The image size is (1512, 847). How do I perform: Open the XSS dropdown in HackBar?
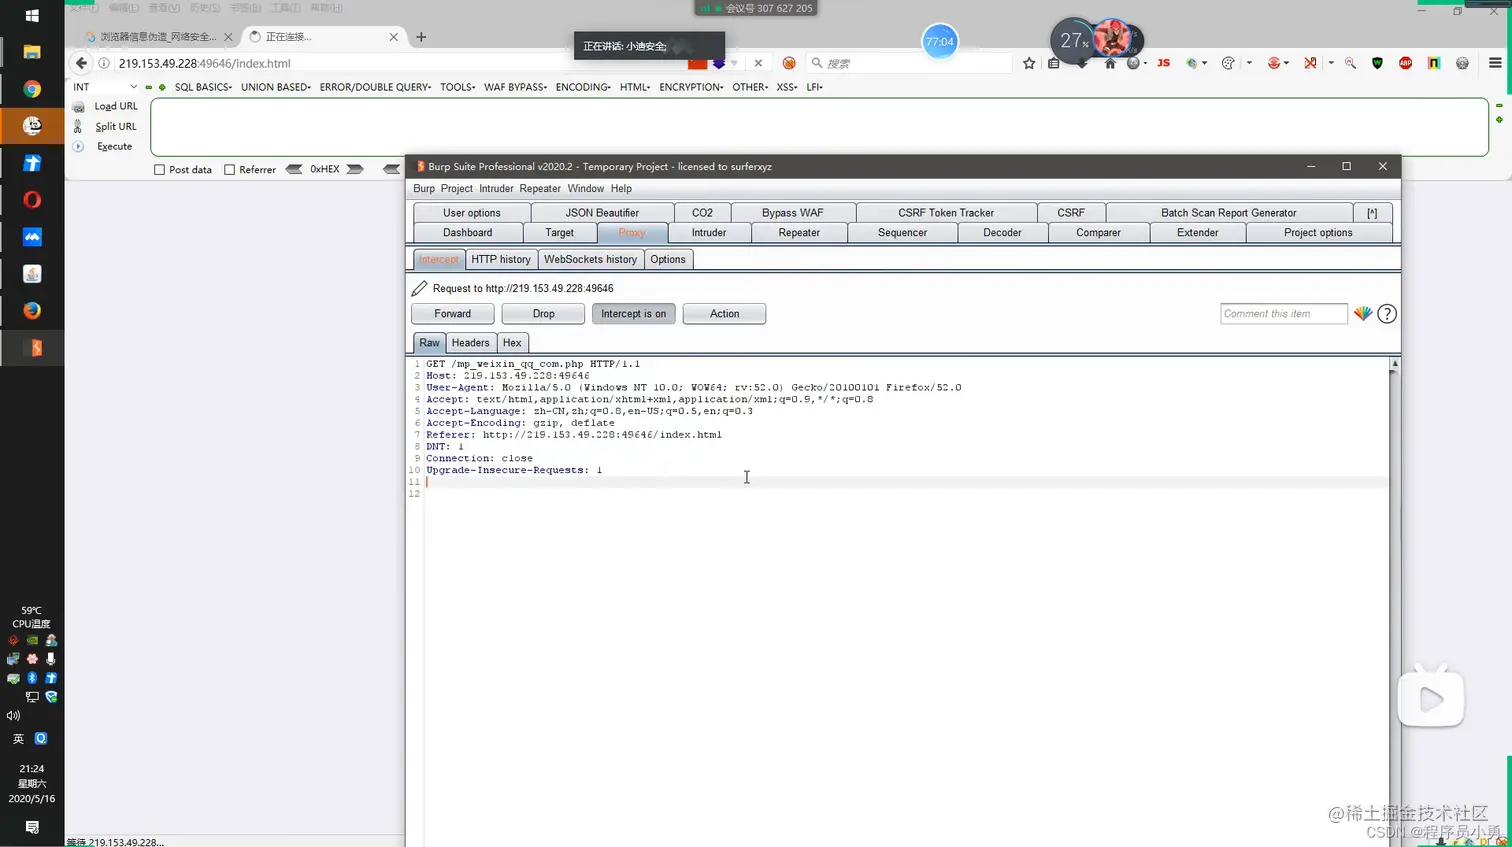click(x=787, y=87)
